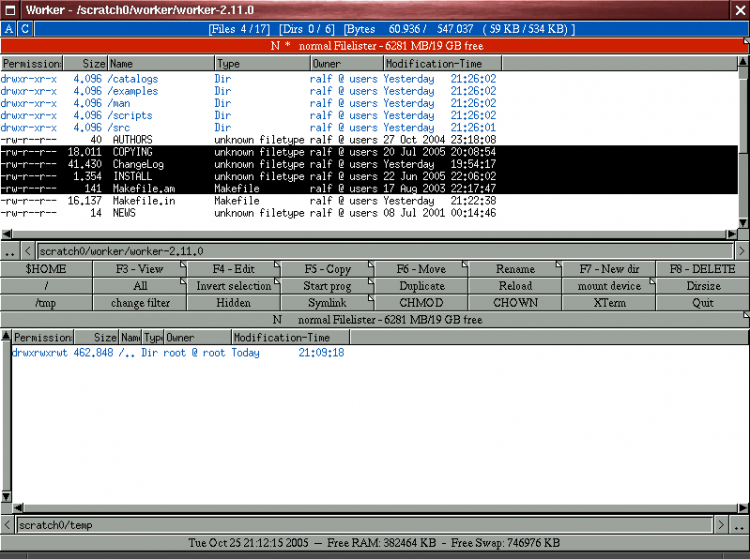The width and height of the screenshot is (750, 559).
Task: Click up arrow of lower panel scrollbar
Action: click(x=6, y=336)
